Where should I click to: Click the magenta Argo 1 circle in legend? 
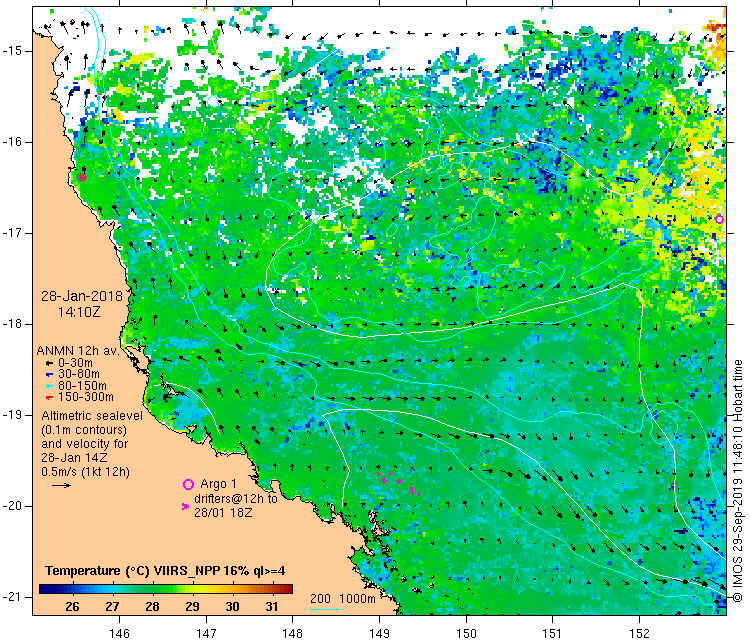[188, 485]
